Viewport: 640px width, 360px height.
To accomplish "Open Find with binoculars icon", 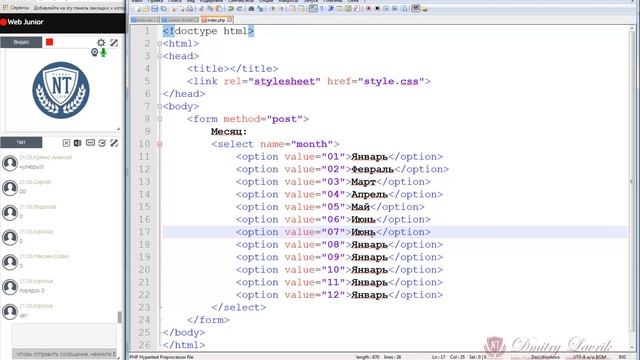I will (x=251, y=9).
